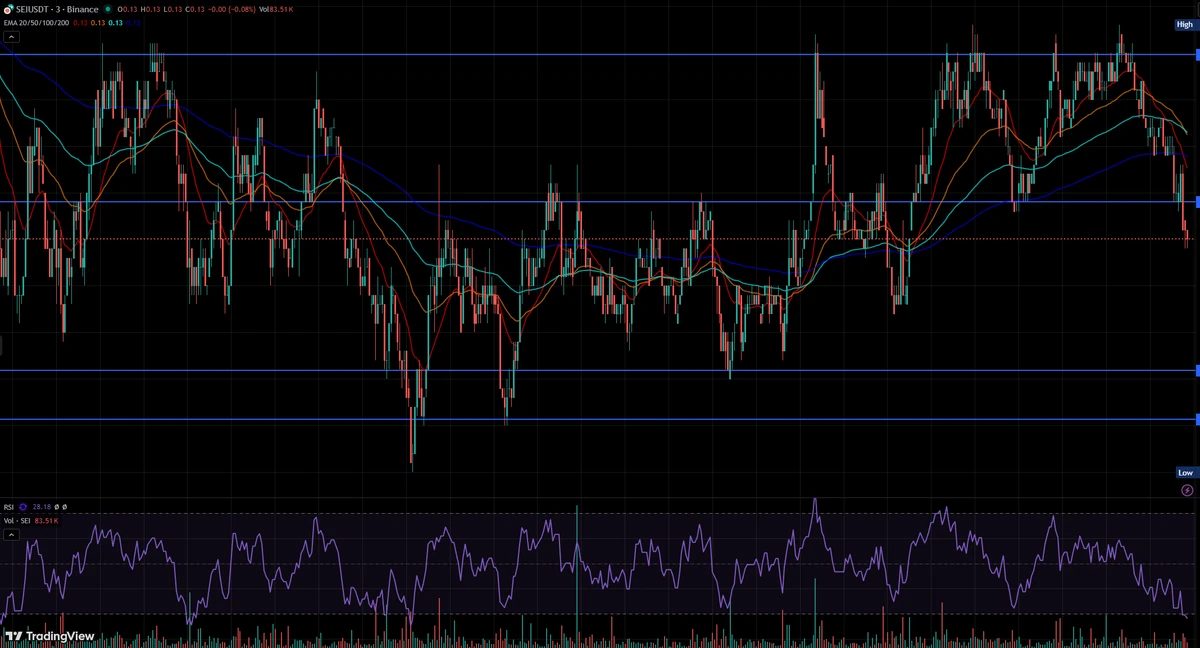Select the EMA 20/50/100/200 indicator label
Screen dimensions: 1200x648
click(x=36, y=23)
